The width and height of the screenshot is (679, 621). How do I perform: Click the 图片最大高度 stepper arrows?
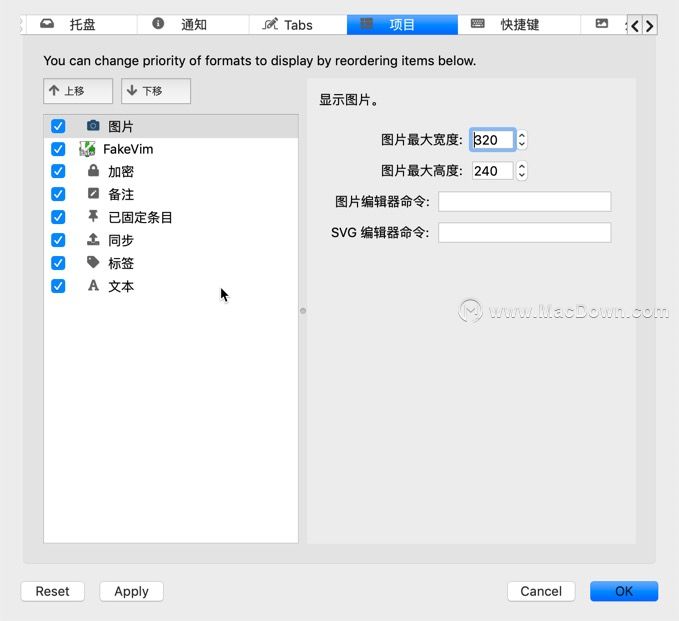pos(522,171)
